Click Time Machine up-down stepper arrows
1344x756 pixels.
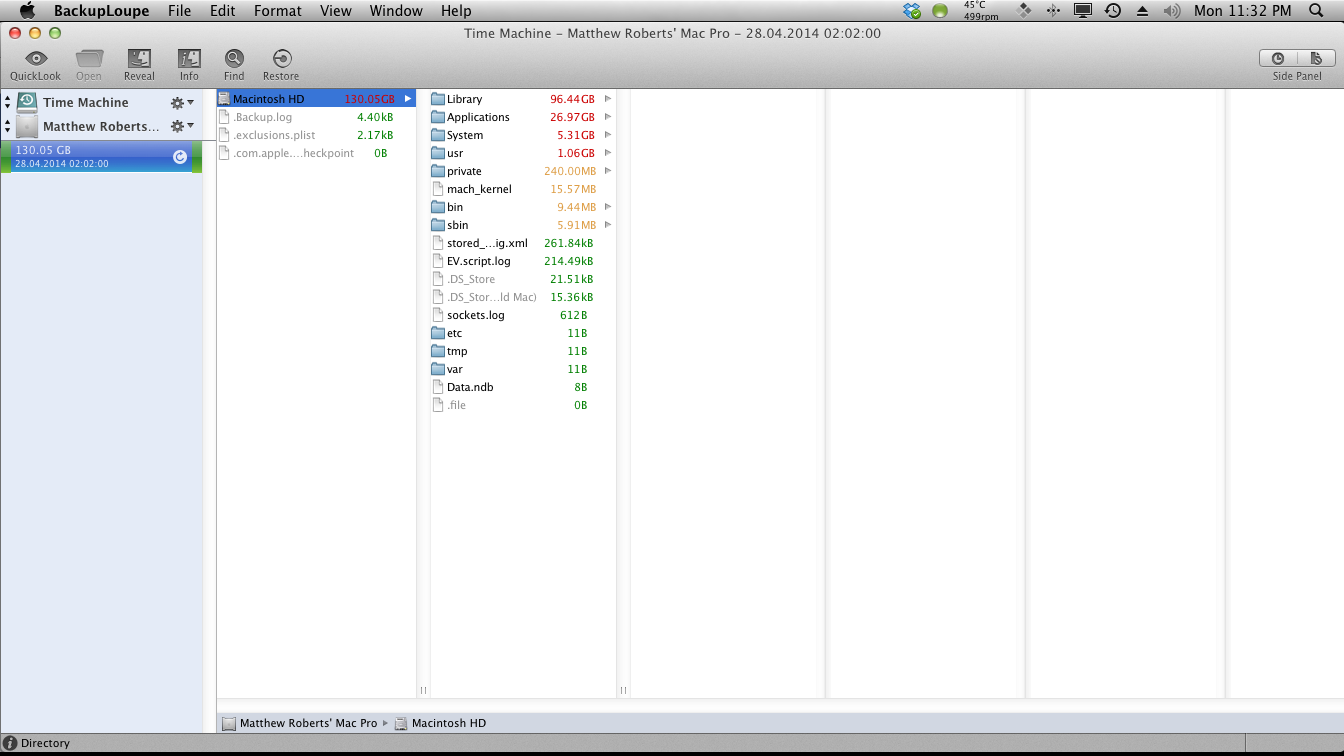pyautogui.click(x=7, y=102)
